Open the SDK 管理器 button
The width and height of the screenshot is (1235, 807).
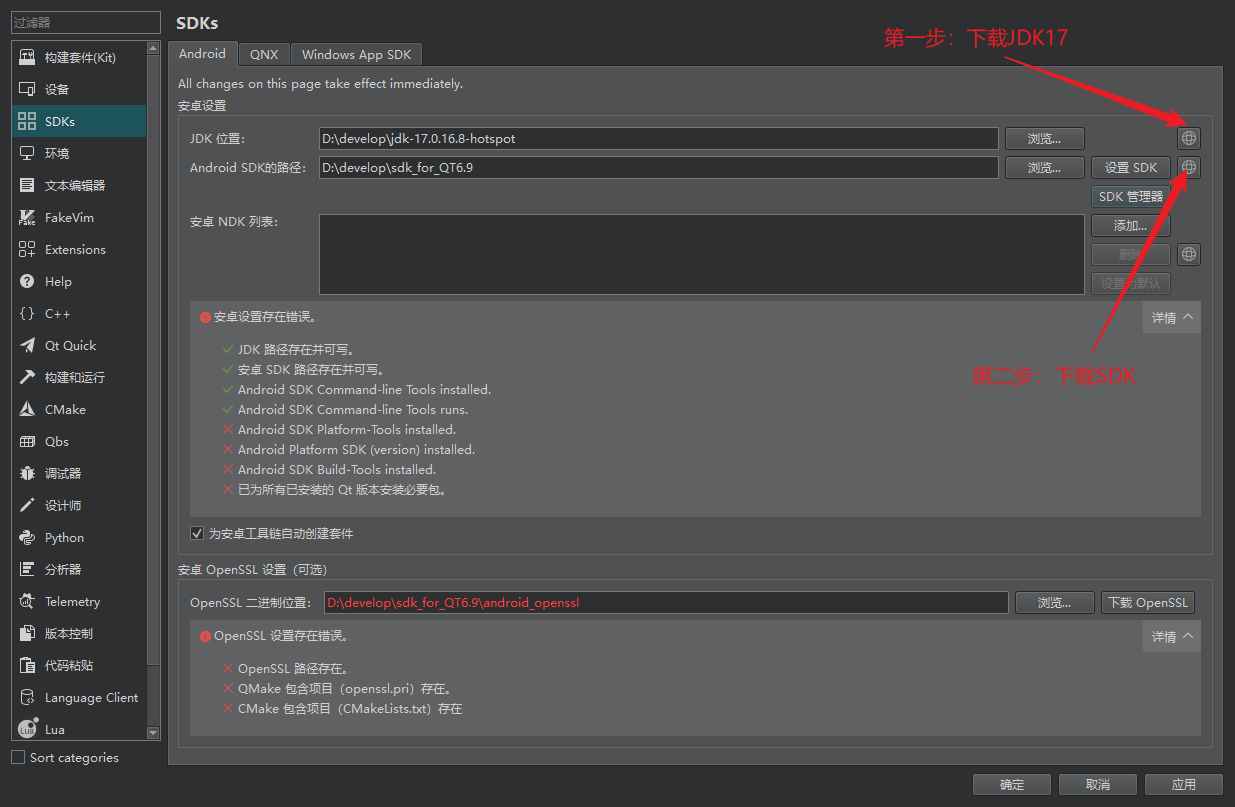(1131, 196)
